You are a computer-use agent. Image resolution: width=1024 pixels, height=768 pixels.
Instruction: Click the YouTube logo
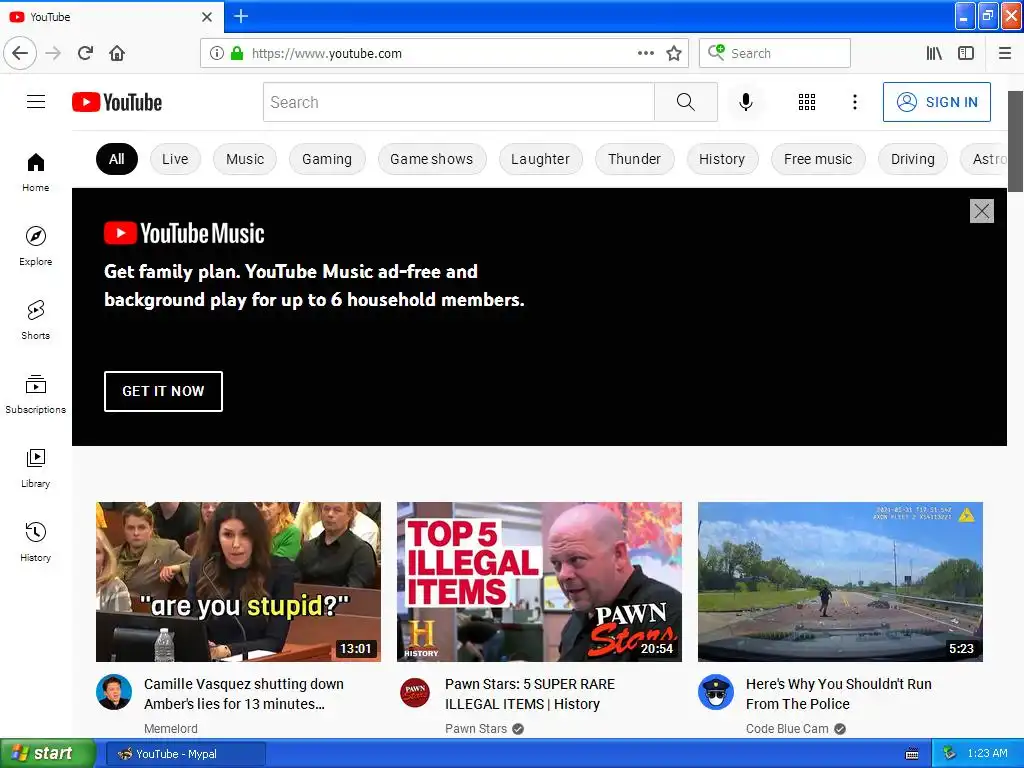click(x=117, y=102)
